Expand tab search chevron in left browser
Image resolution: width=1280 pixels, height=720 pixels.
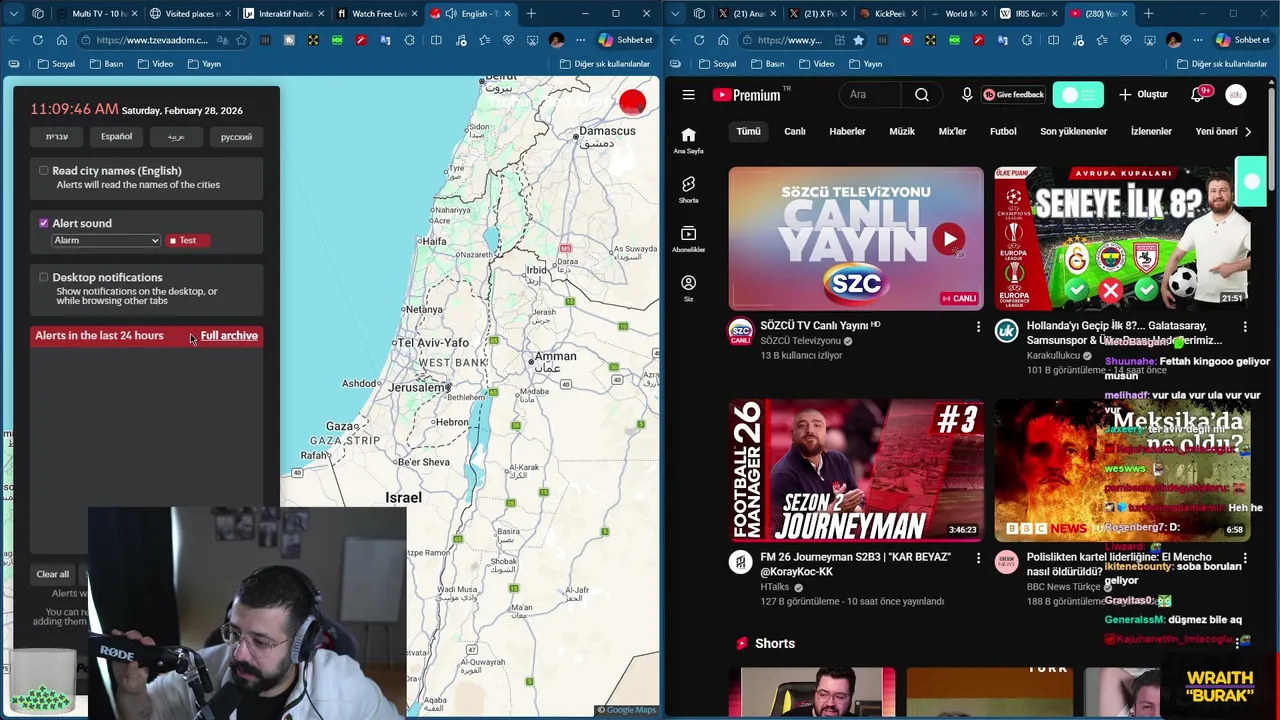14,14
